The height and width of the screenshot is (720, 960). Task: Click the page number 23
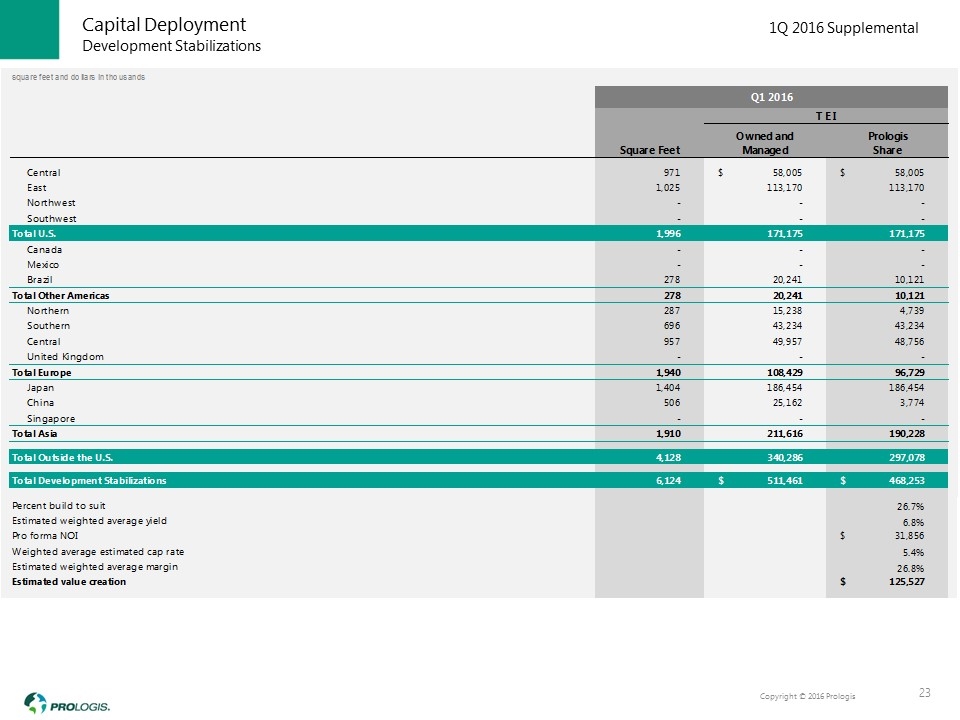926,693
